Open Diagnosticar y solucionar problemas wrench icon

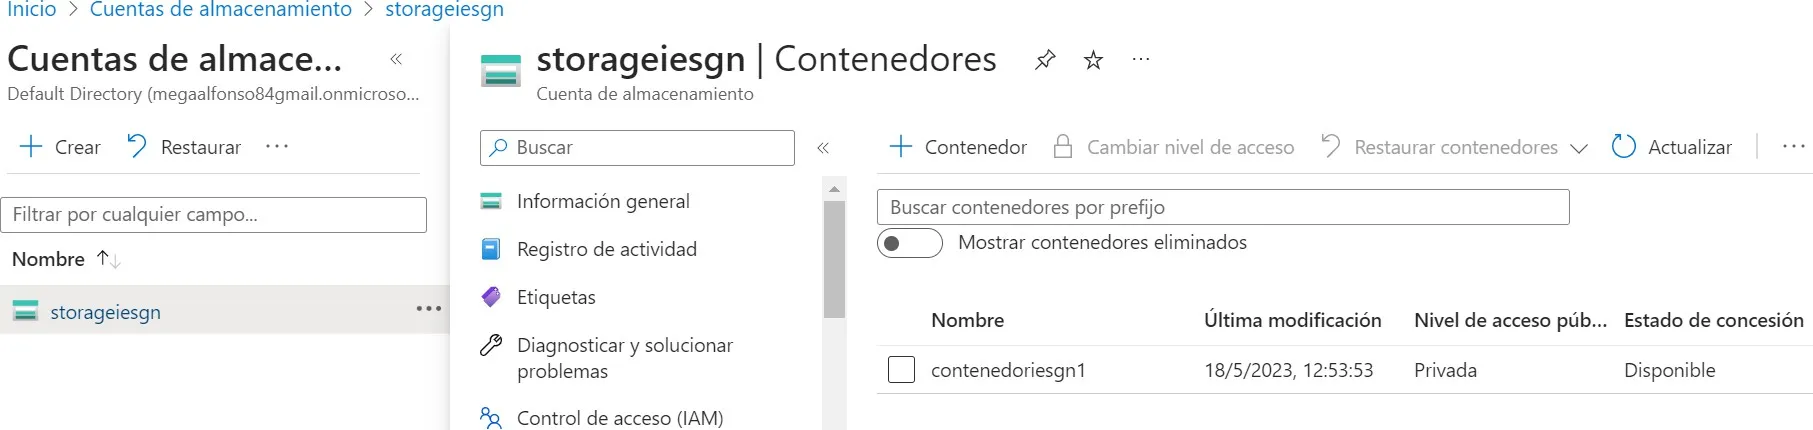[x=491, y=346]
